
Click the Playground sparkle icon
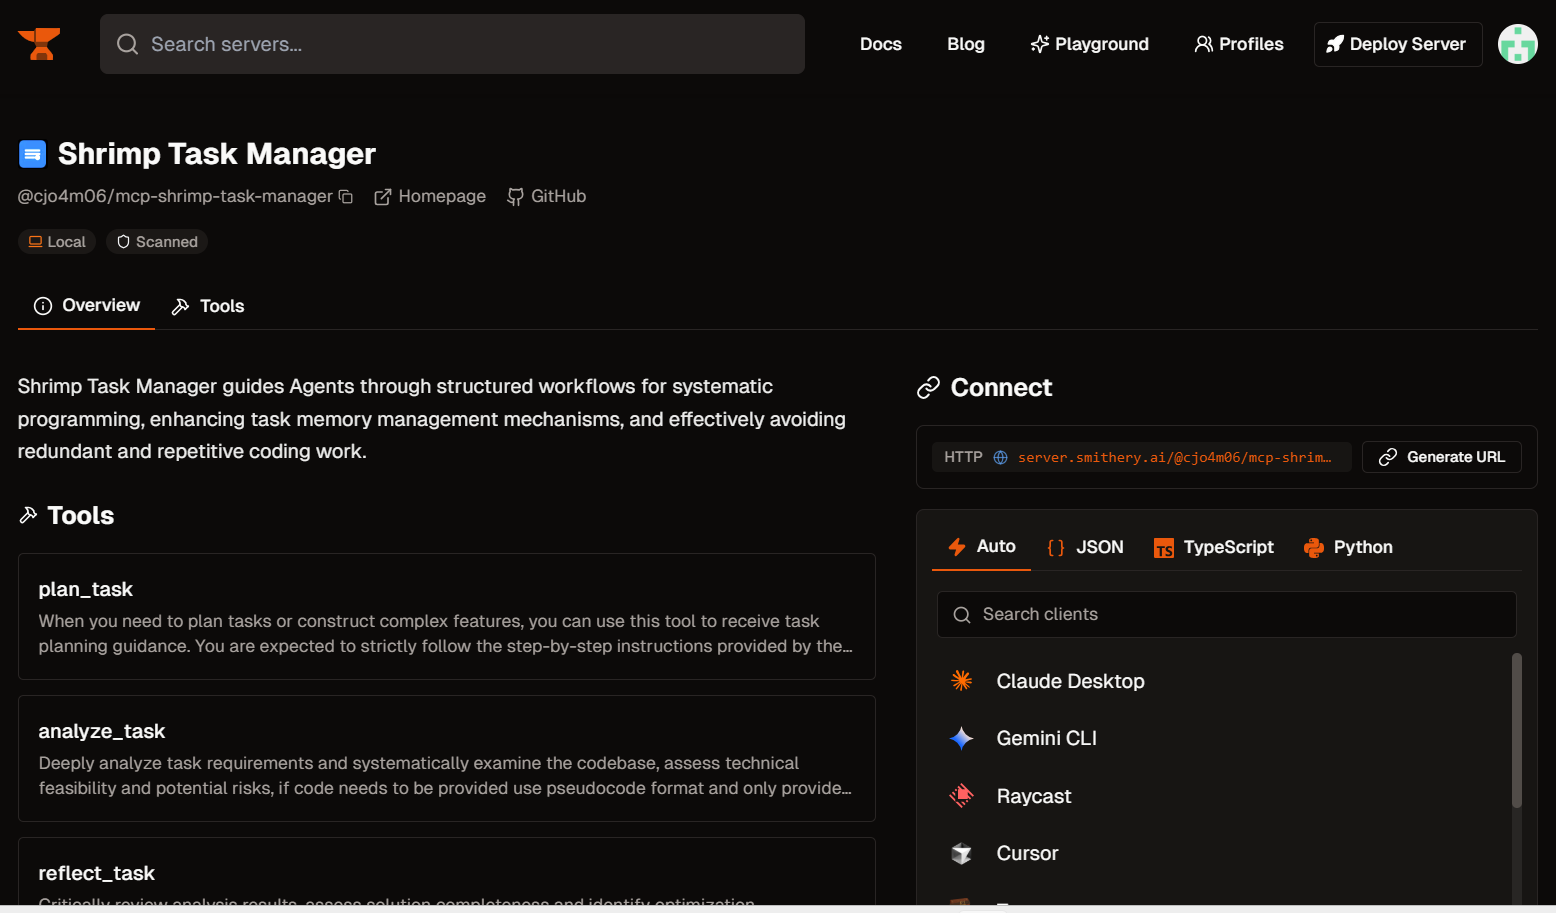point(1040,44)
